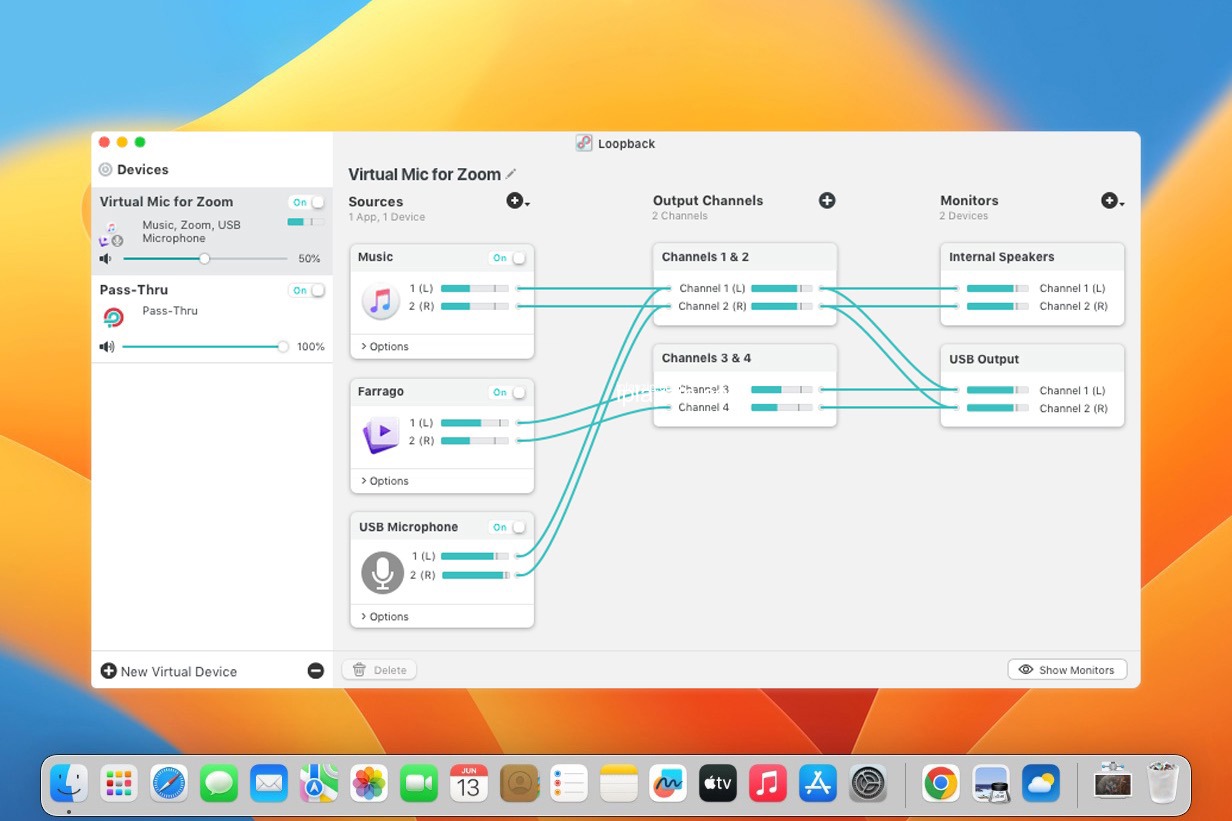Open the Monitors add plus menu
Image resolution: width=1232 pixels, height=821 pixels.
(1112, 201)
